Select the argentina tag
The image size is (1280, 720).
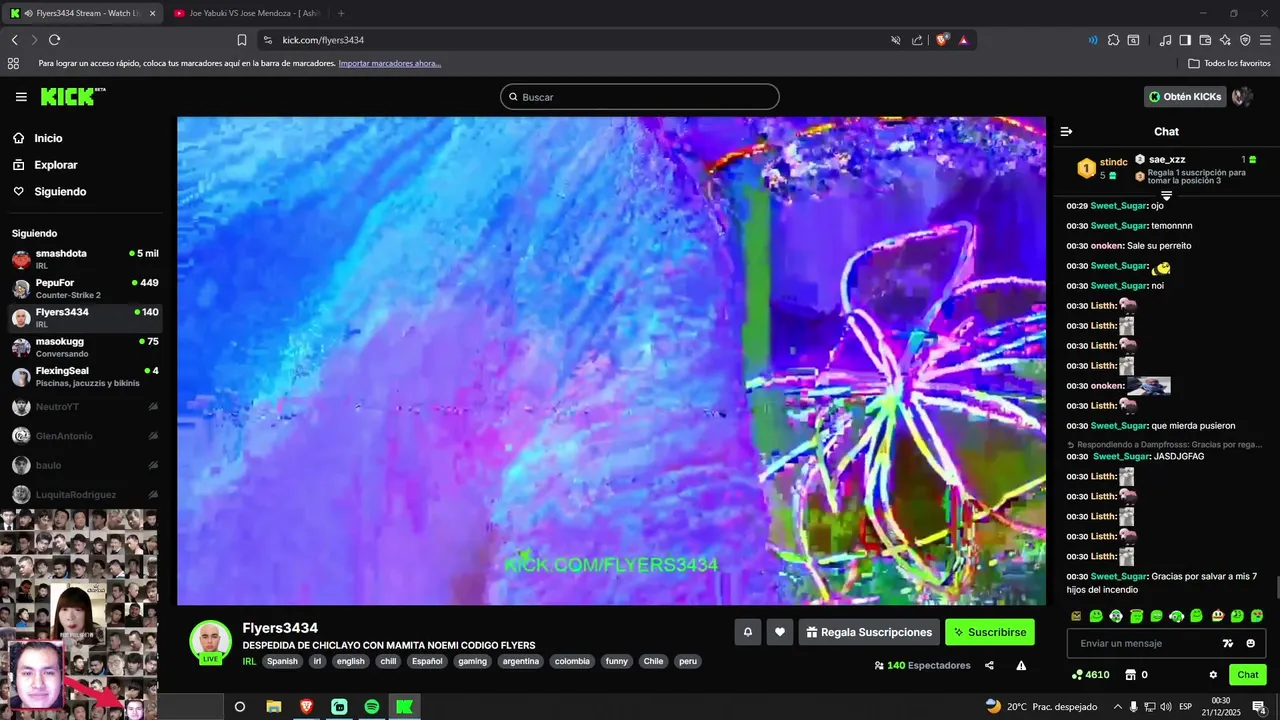click(x=521, y=661)
